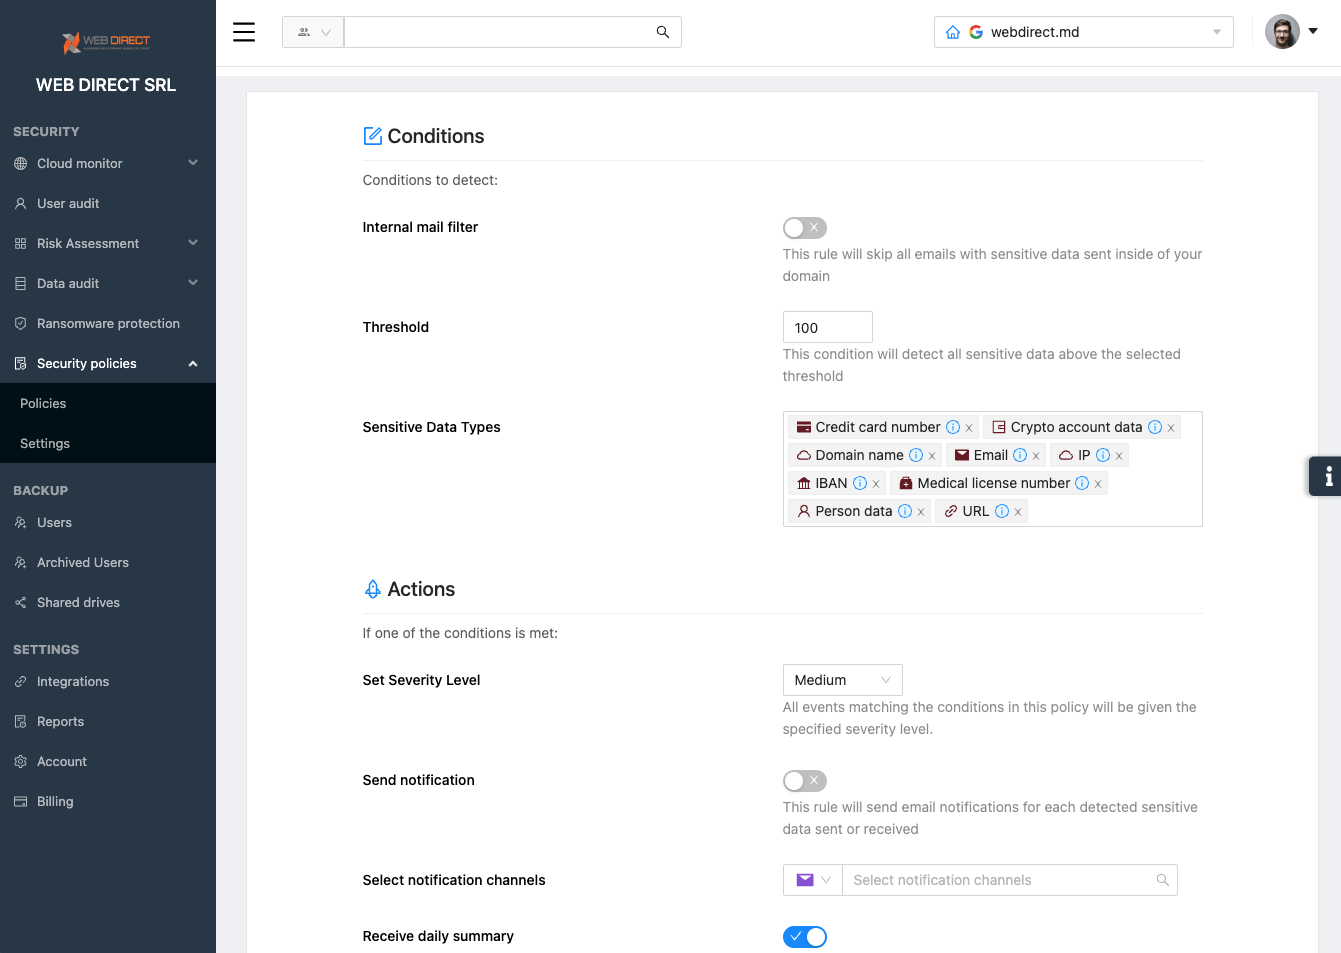
Task: Click the hamburger menu icon
Action: (244, 32)
